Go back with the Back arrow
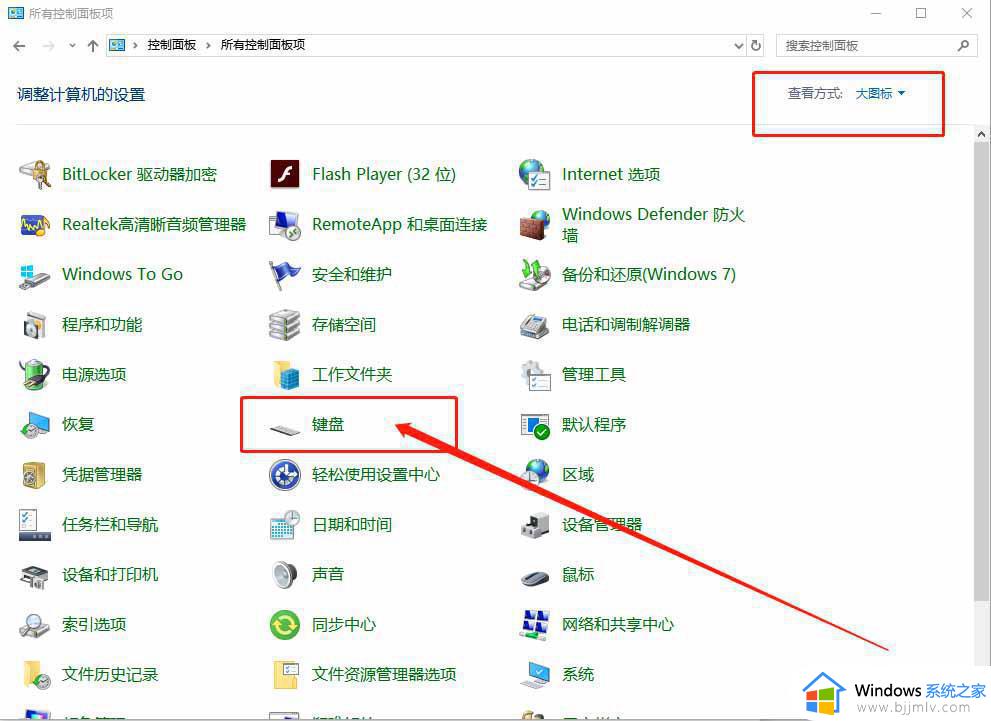991x721 pixels. point(20,45)
